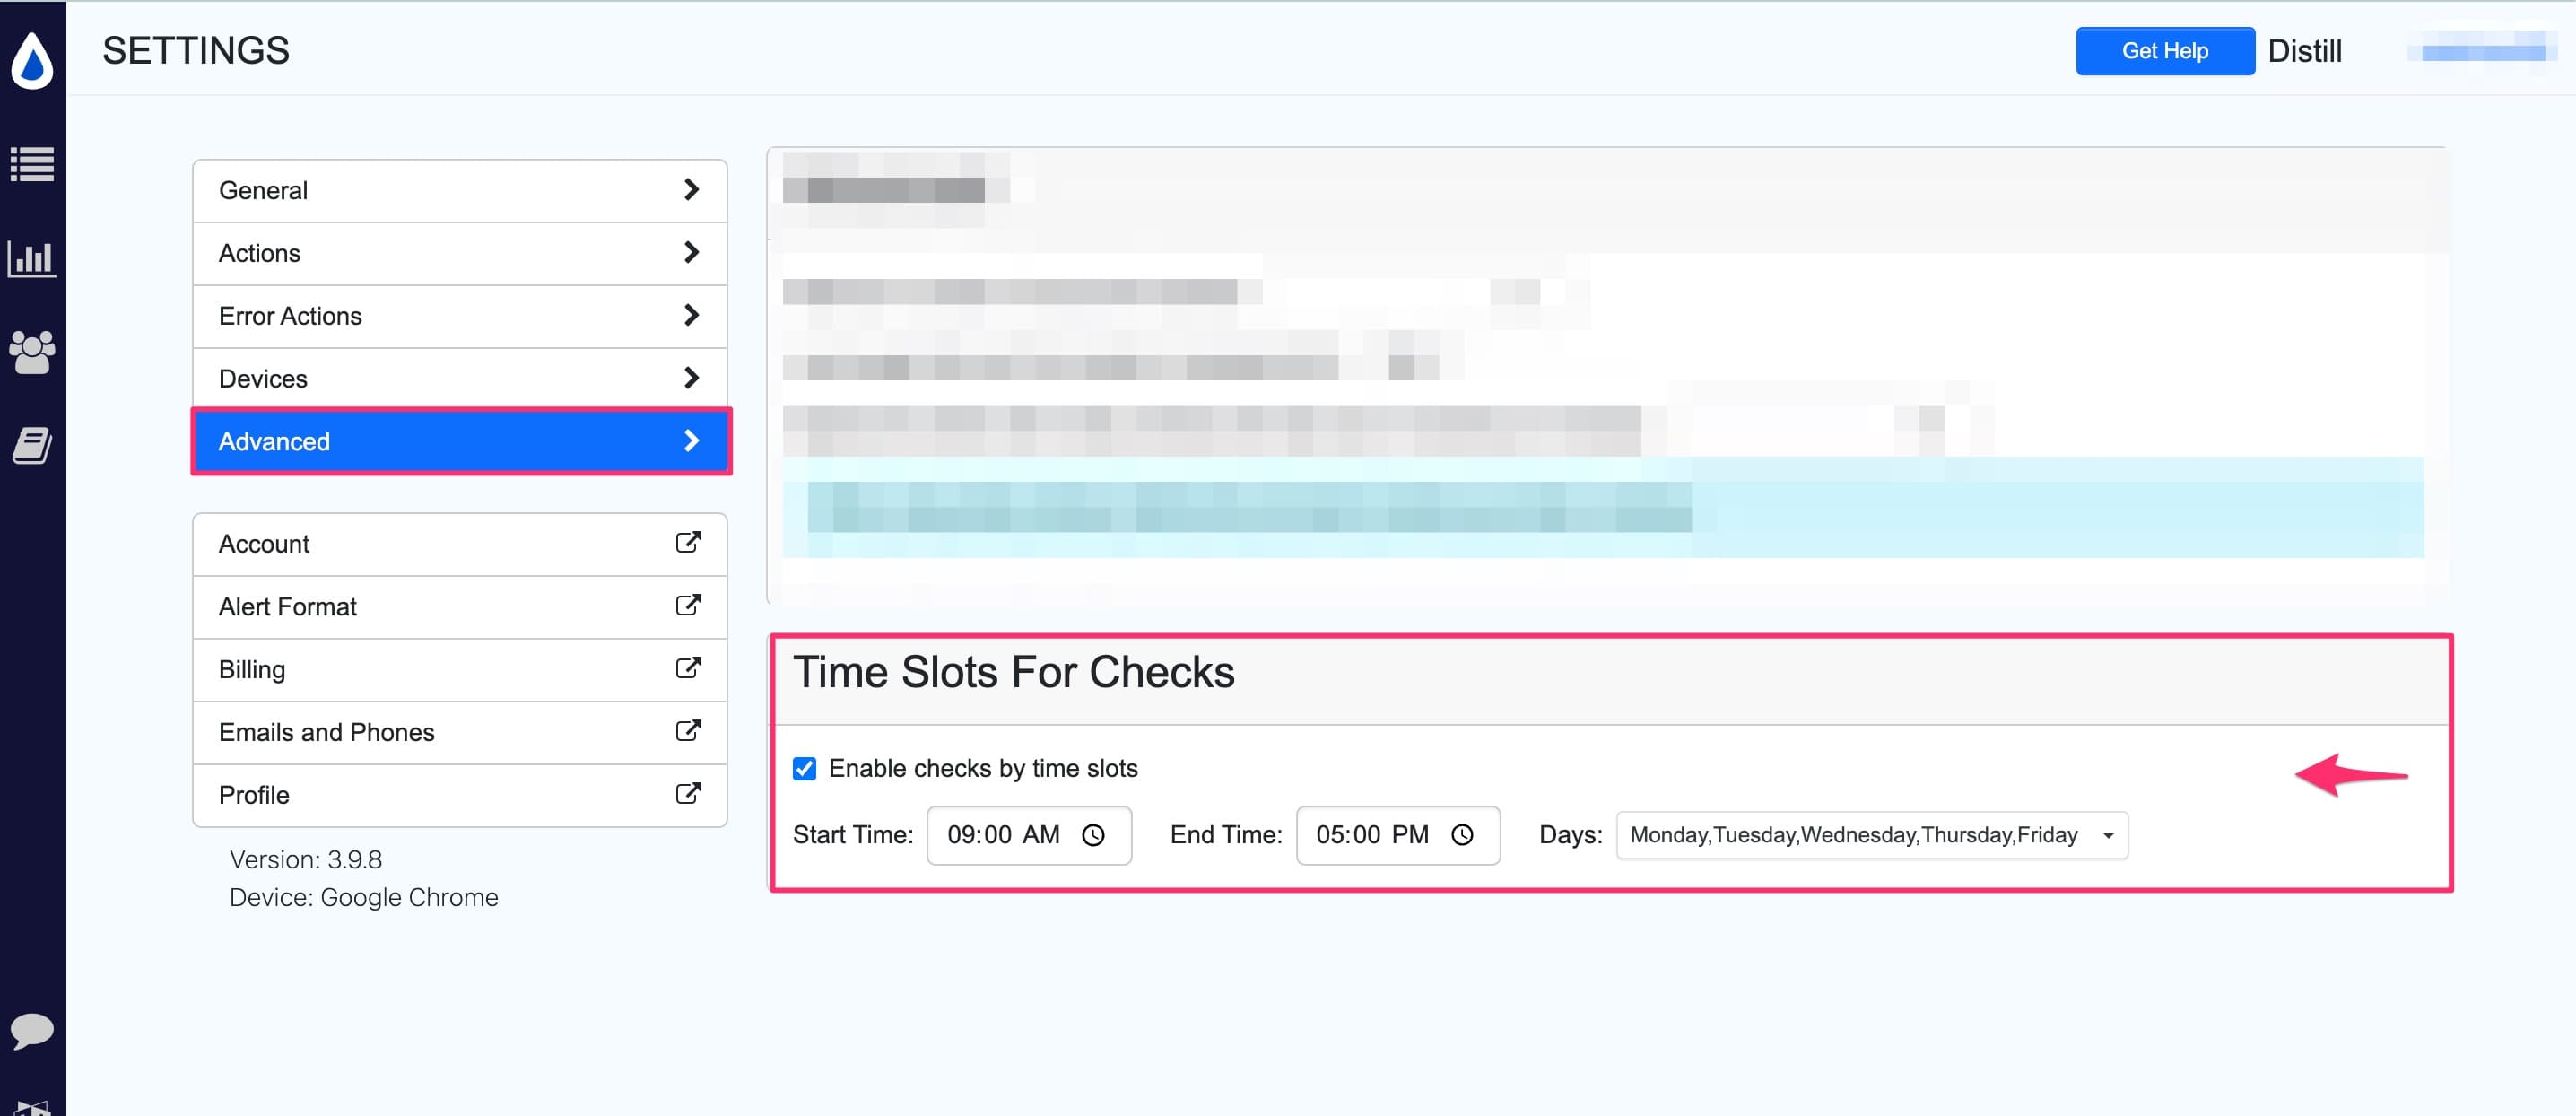Image resolution: width=2576 pixels, height=1116 pixels.
Task: Open the End Time clock picker
Action: [x=1464, y=835]
